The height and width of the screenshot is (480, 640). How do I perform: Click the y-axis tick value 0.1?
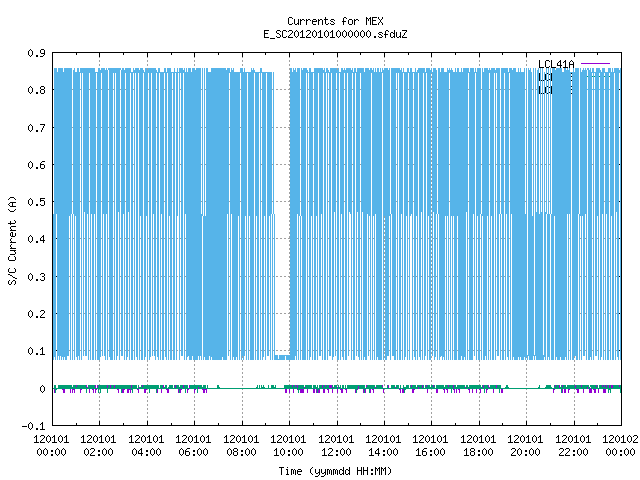(x=36, y=351)
